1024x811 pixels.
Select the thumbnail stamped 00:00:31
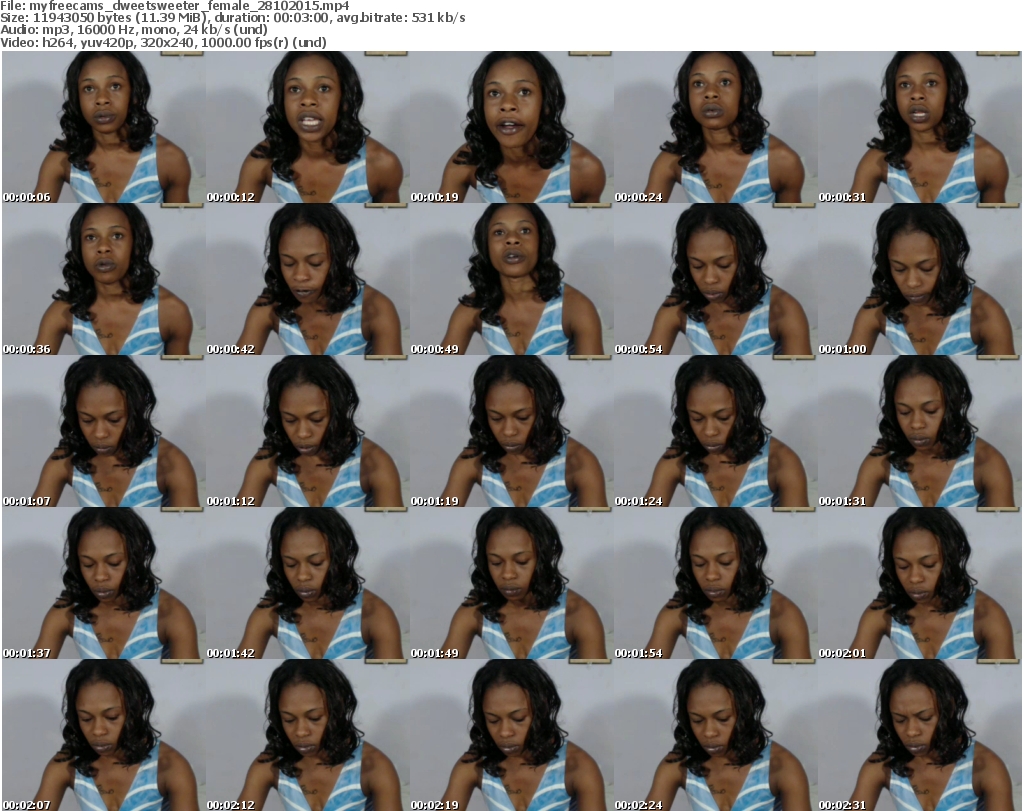pos(920,127)
